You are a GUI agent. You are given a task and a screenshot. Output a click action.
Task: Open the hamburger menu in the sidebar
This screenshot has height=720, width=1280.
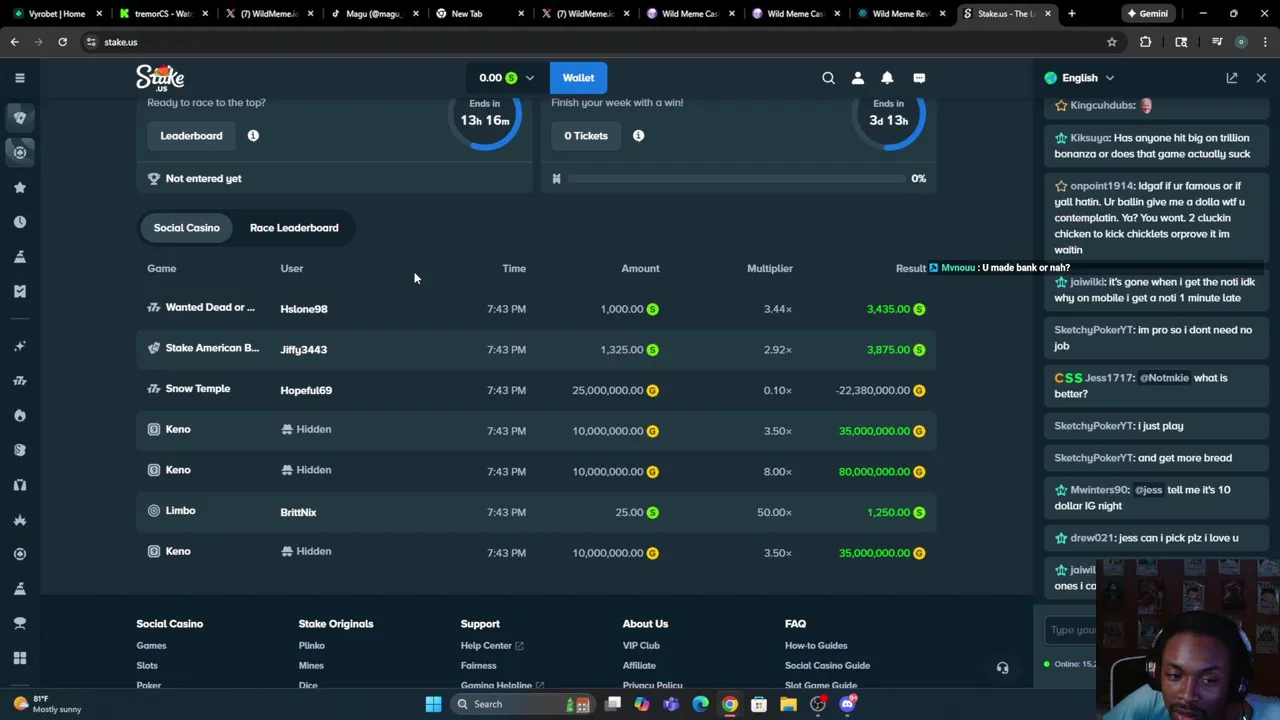19,78
